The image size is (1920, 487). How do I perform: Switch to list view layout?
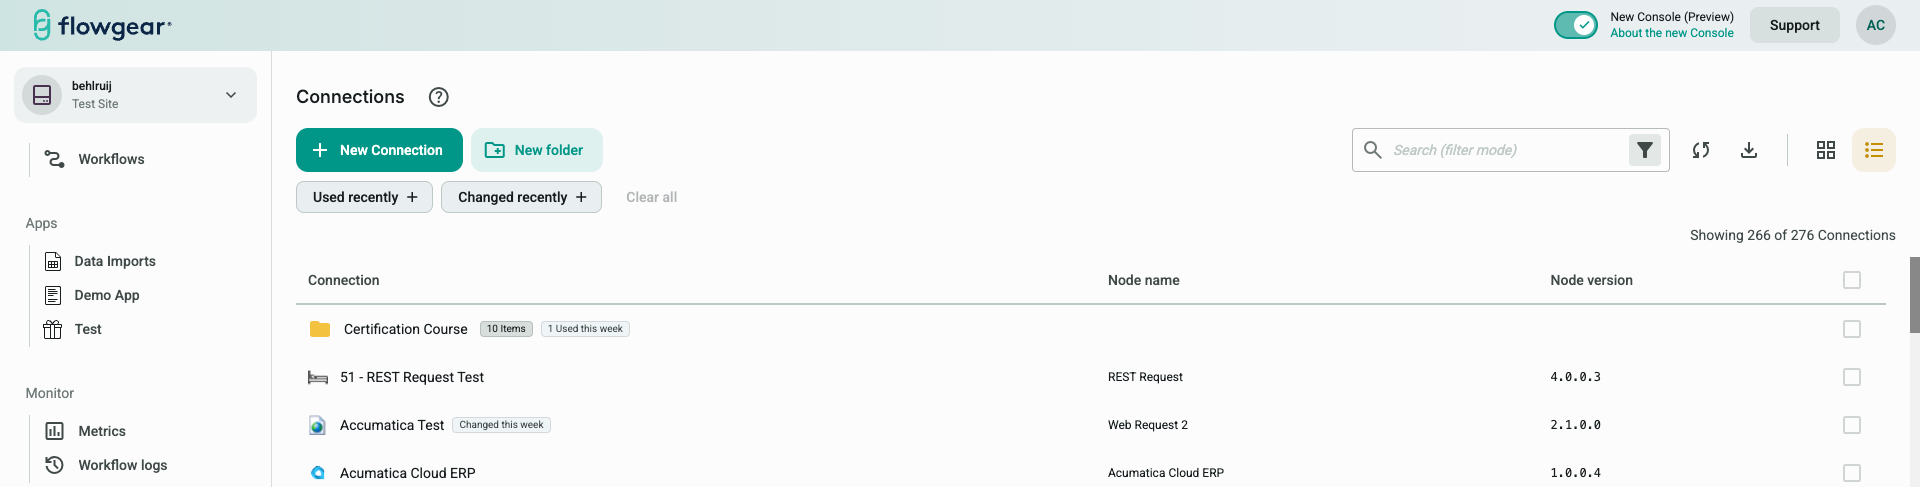tap(1873, 150)
